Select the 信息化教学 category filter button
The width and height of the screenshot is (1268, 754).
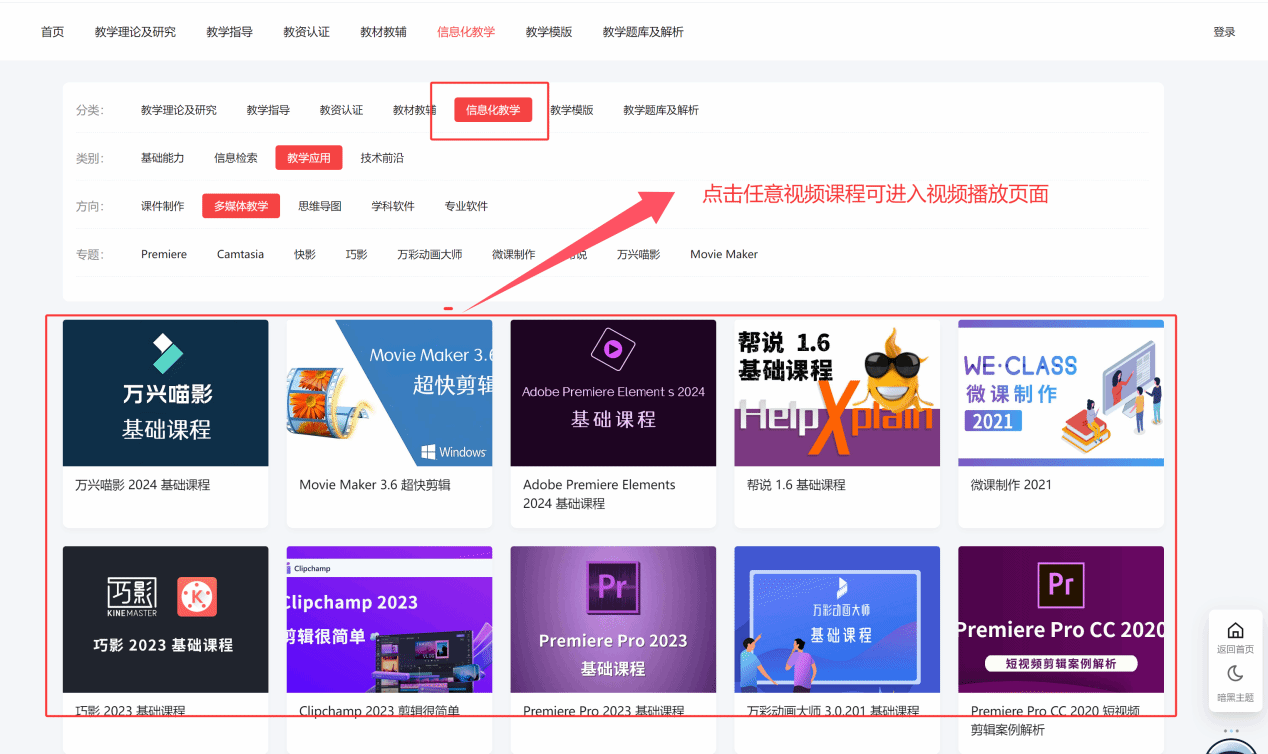493,110
